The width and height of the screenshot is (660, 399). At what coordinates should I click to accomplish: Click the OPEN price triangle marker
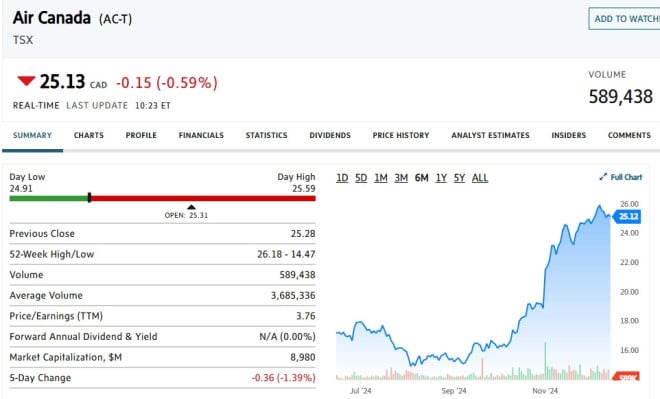click(x=192, y=207)
